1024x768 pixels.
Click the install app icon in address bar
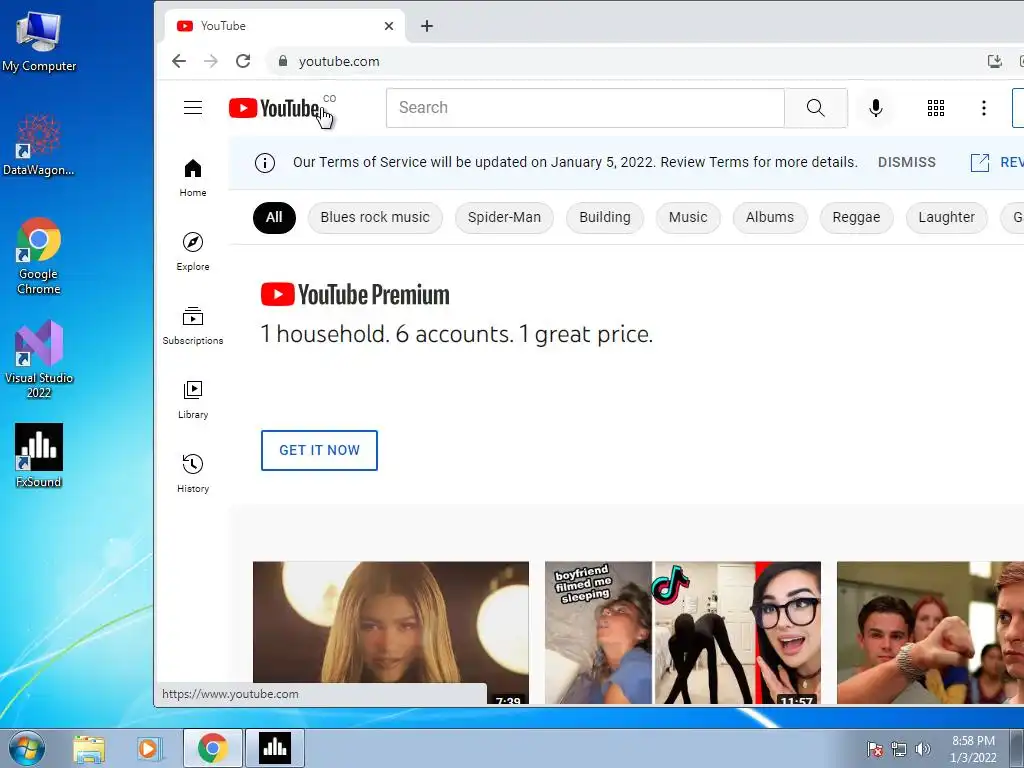[995, 61]
